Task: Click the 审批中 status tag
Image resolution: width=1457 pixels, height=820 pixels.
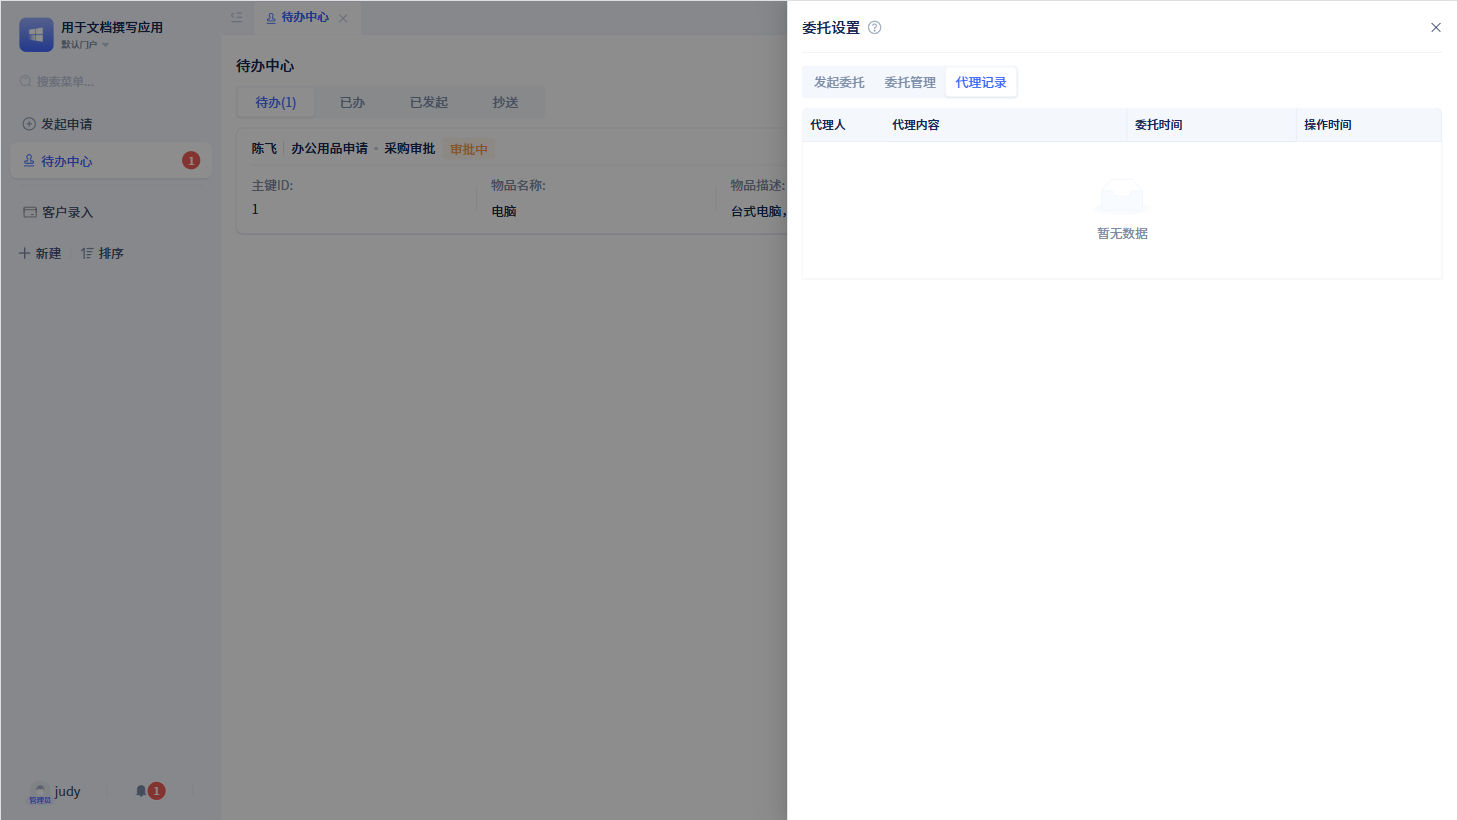Action: (469, 150)
